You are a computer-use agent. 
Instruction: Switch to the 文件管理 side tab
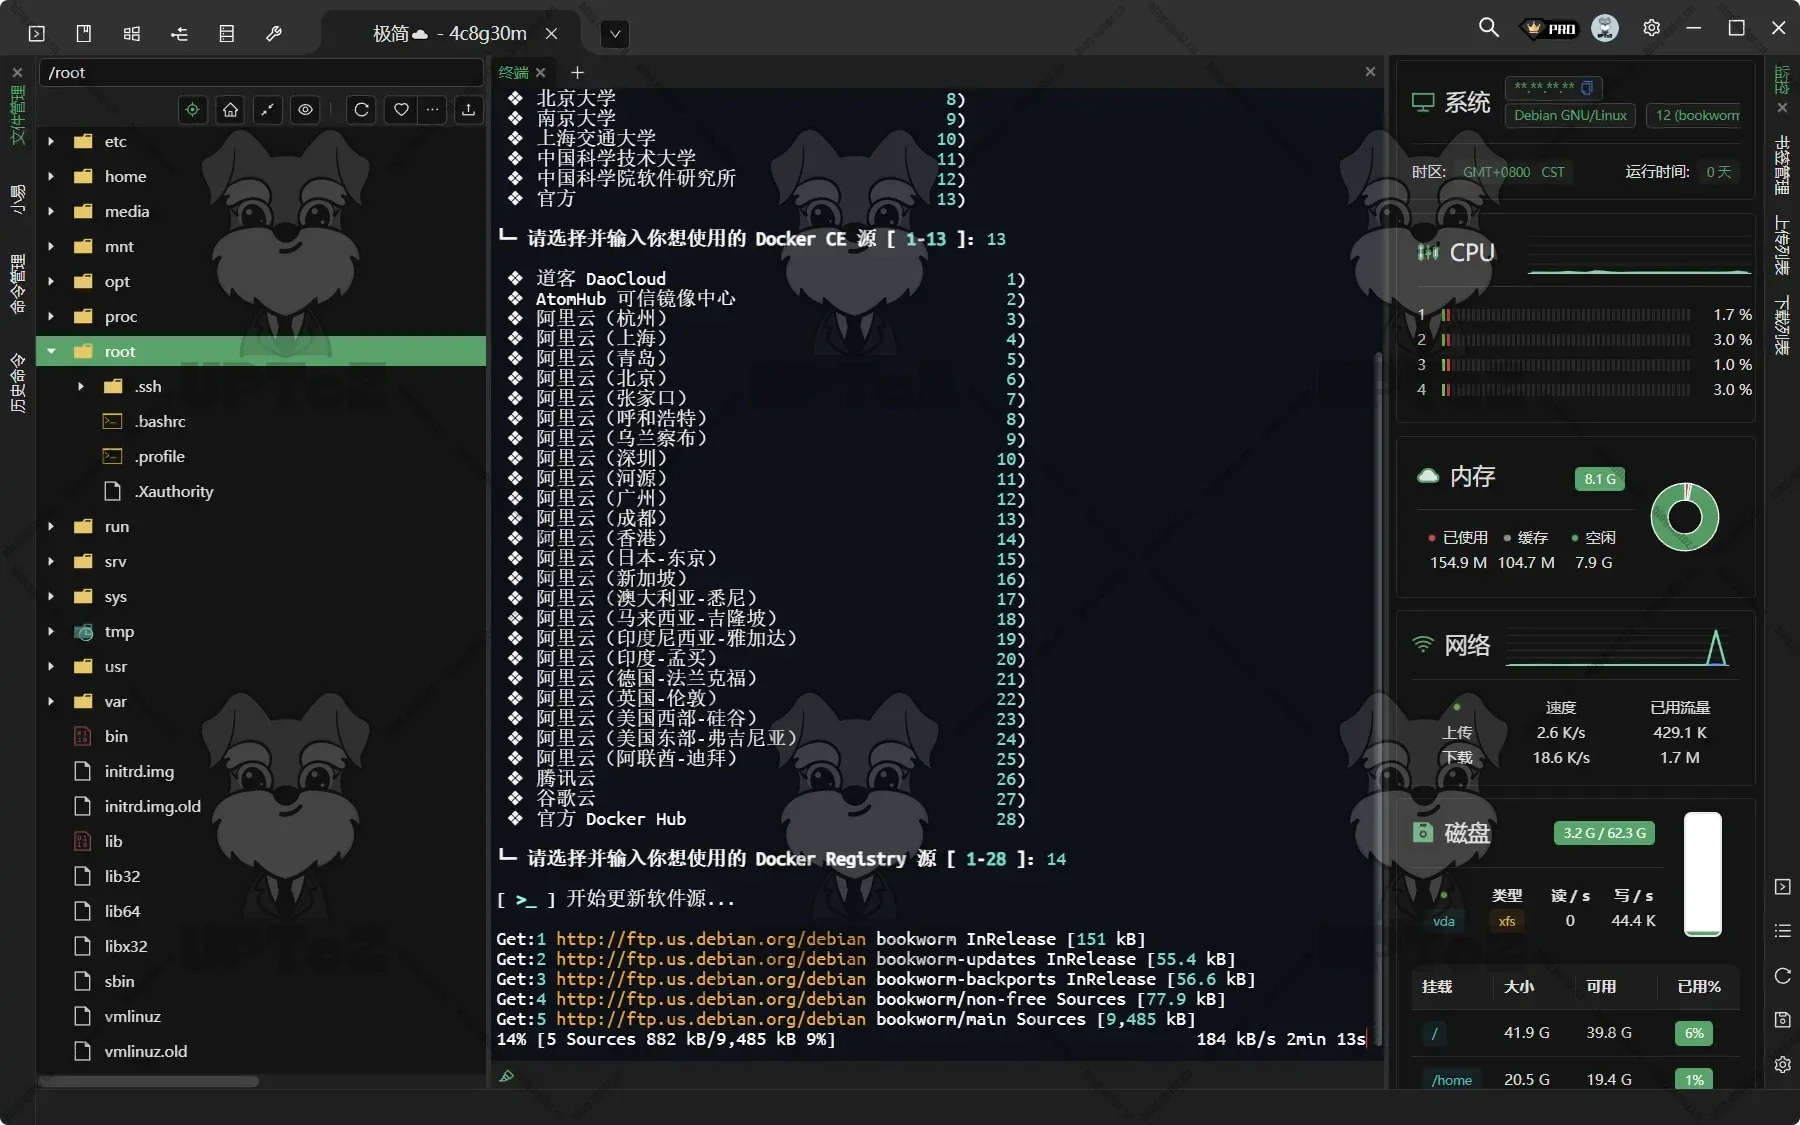tap(17, 114)
